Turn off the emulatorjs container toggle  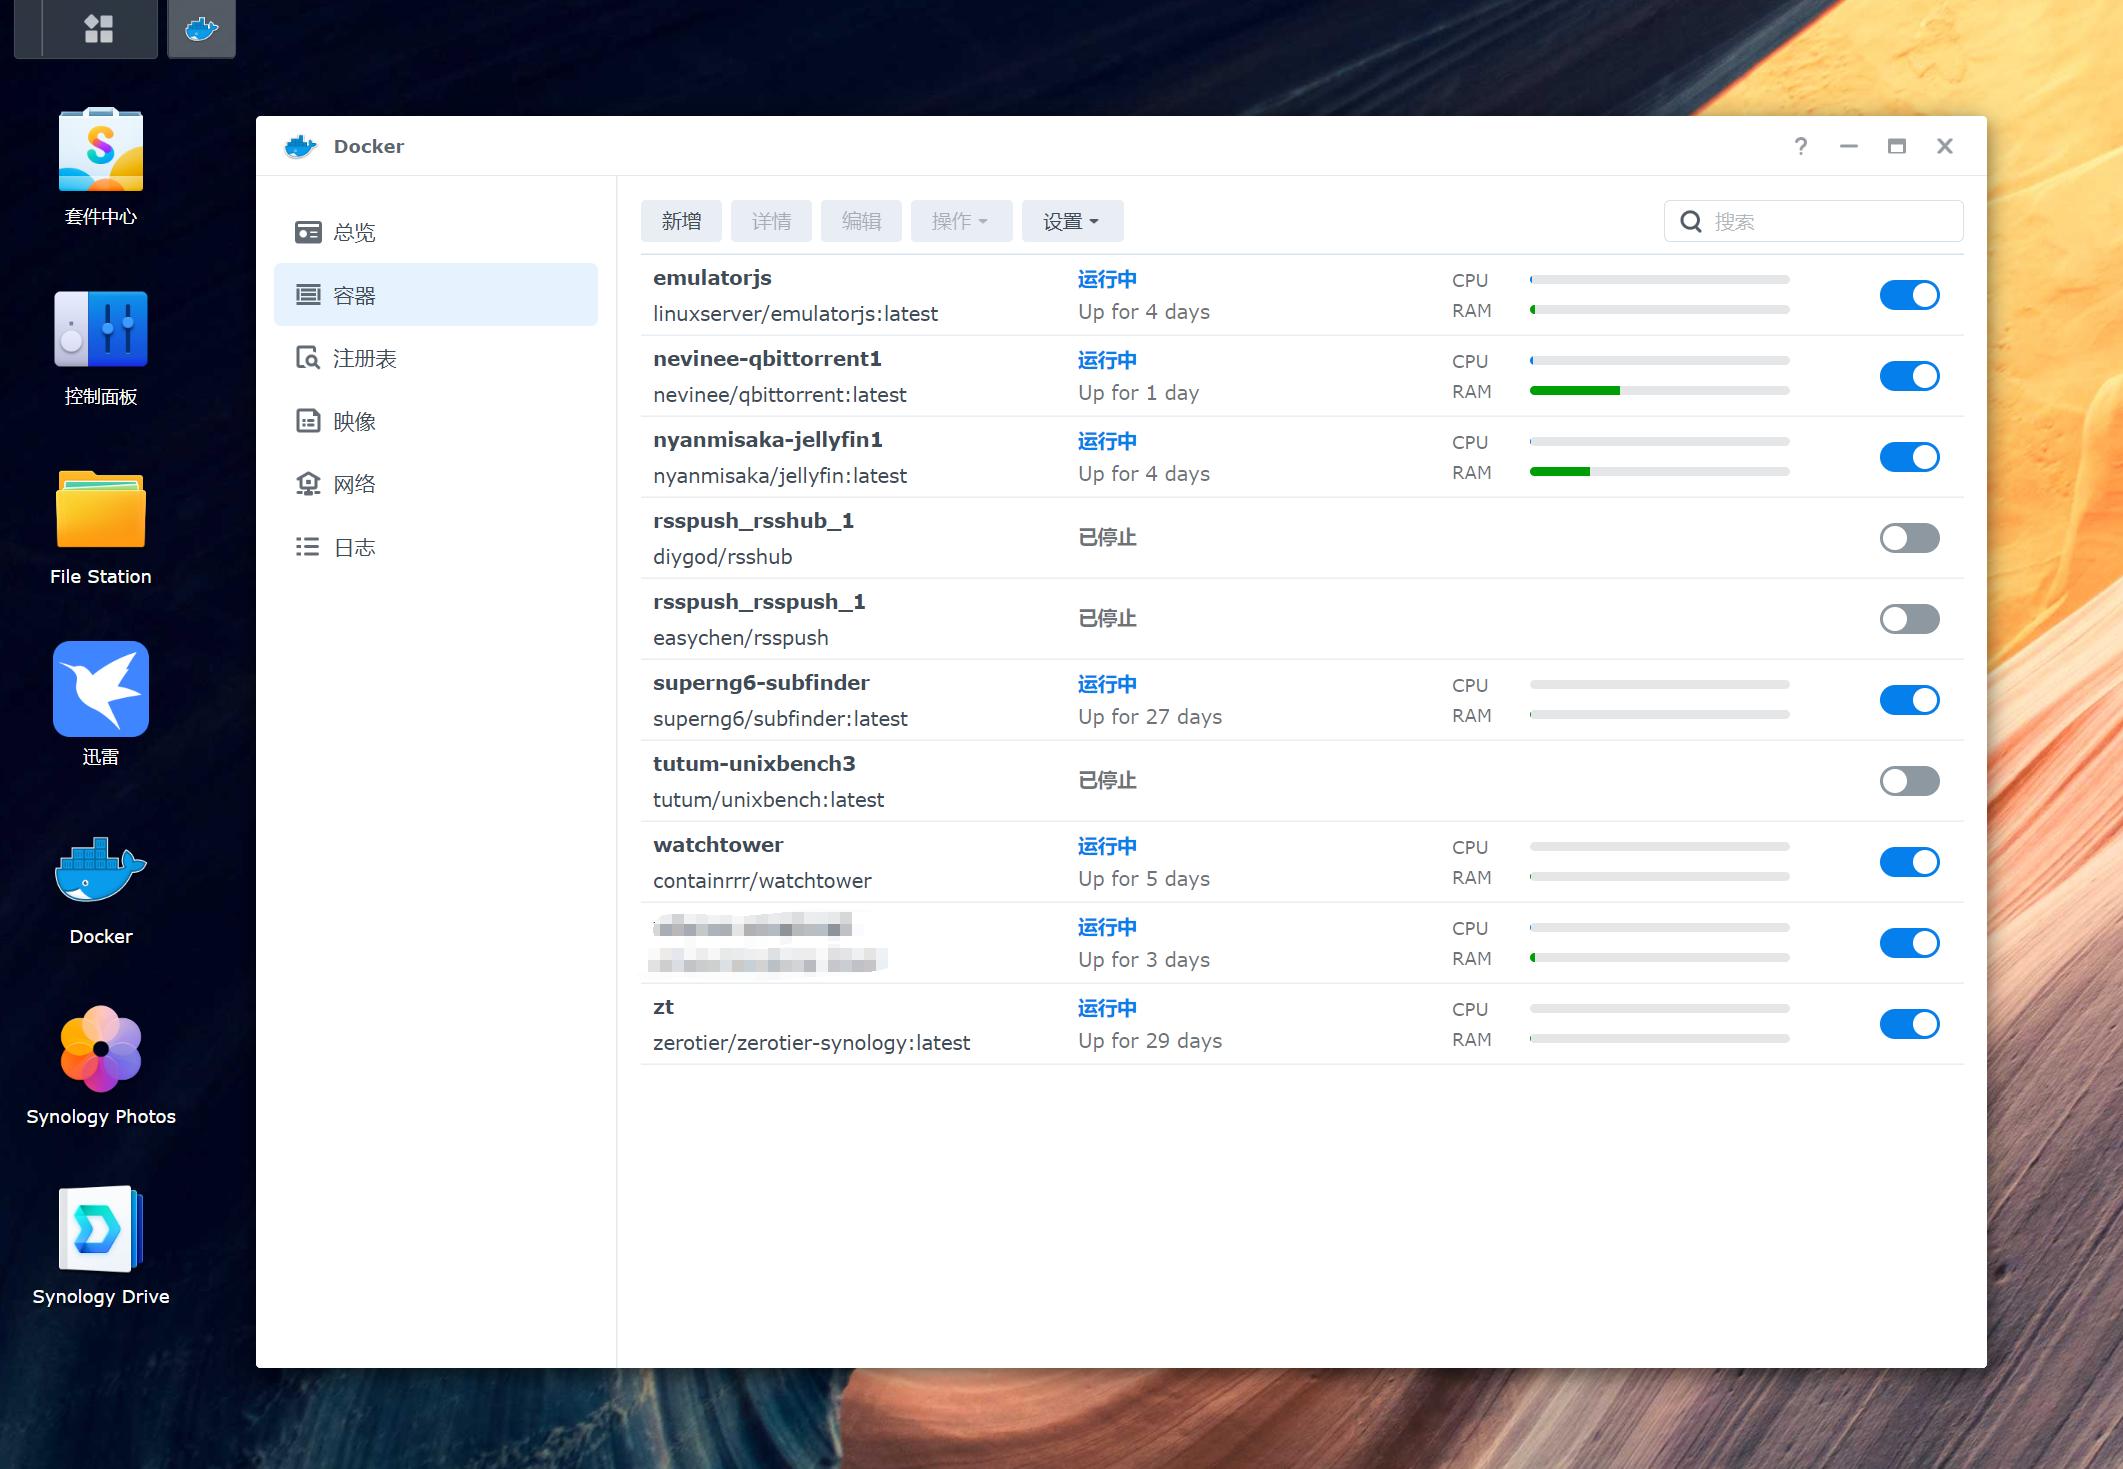tap(1908, 295)
